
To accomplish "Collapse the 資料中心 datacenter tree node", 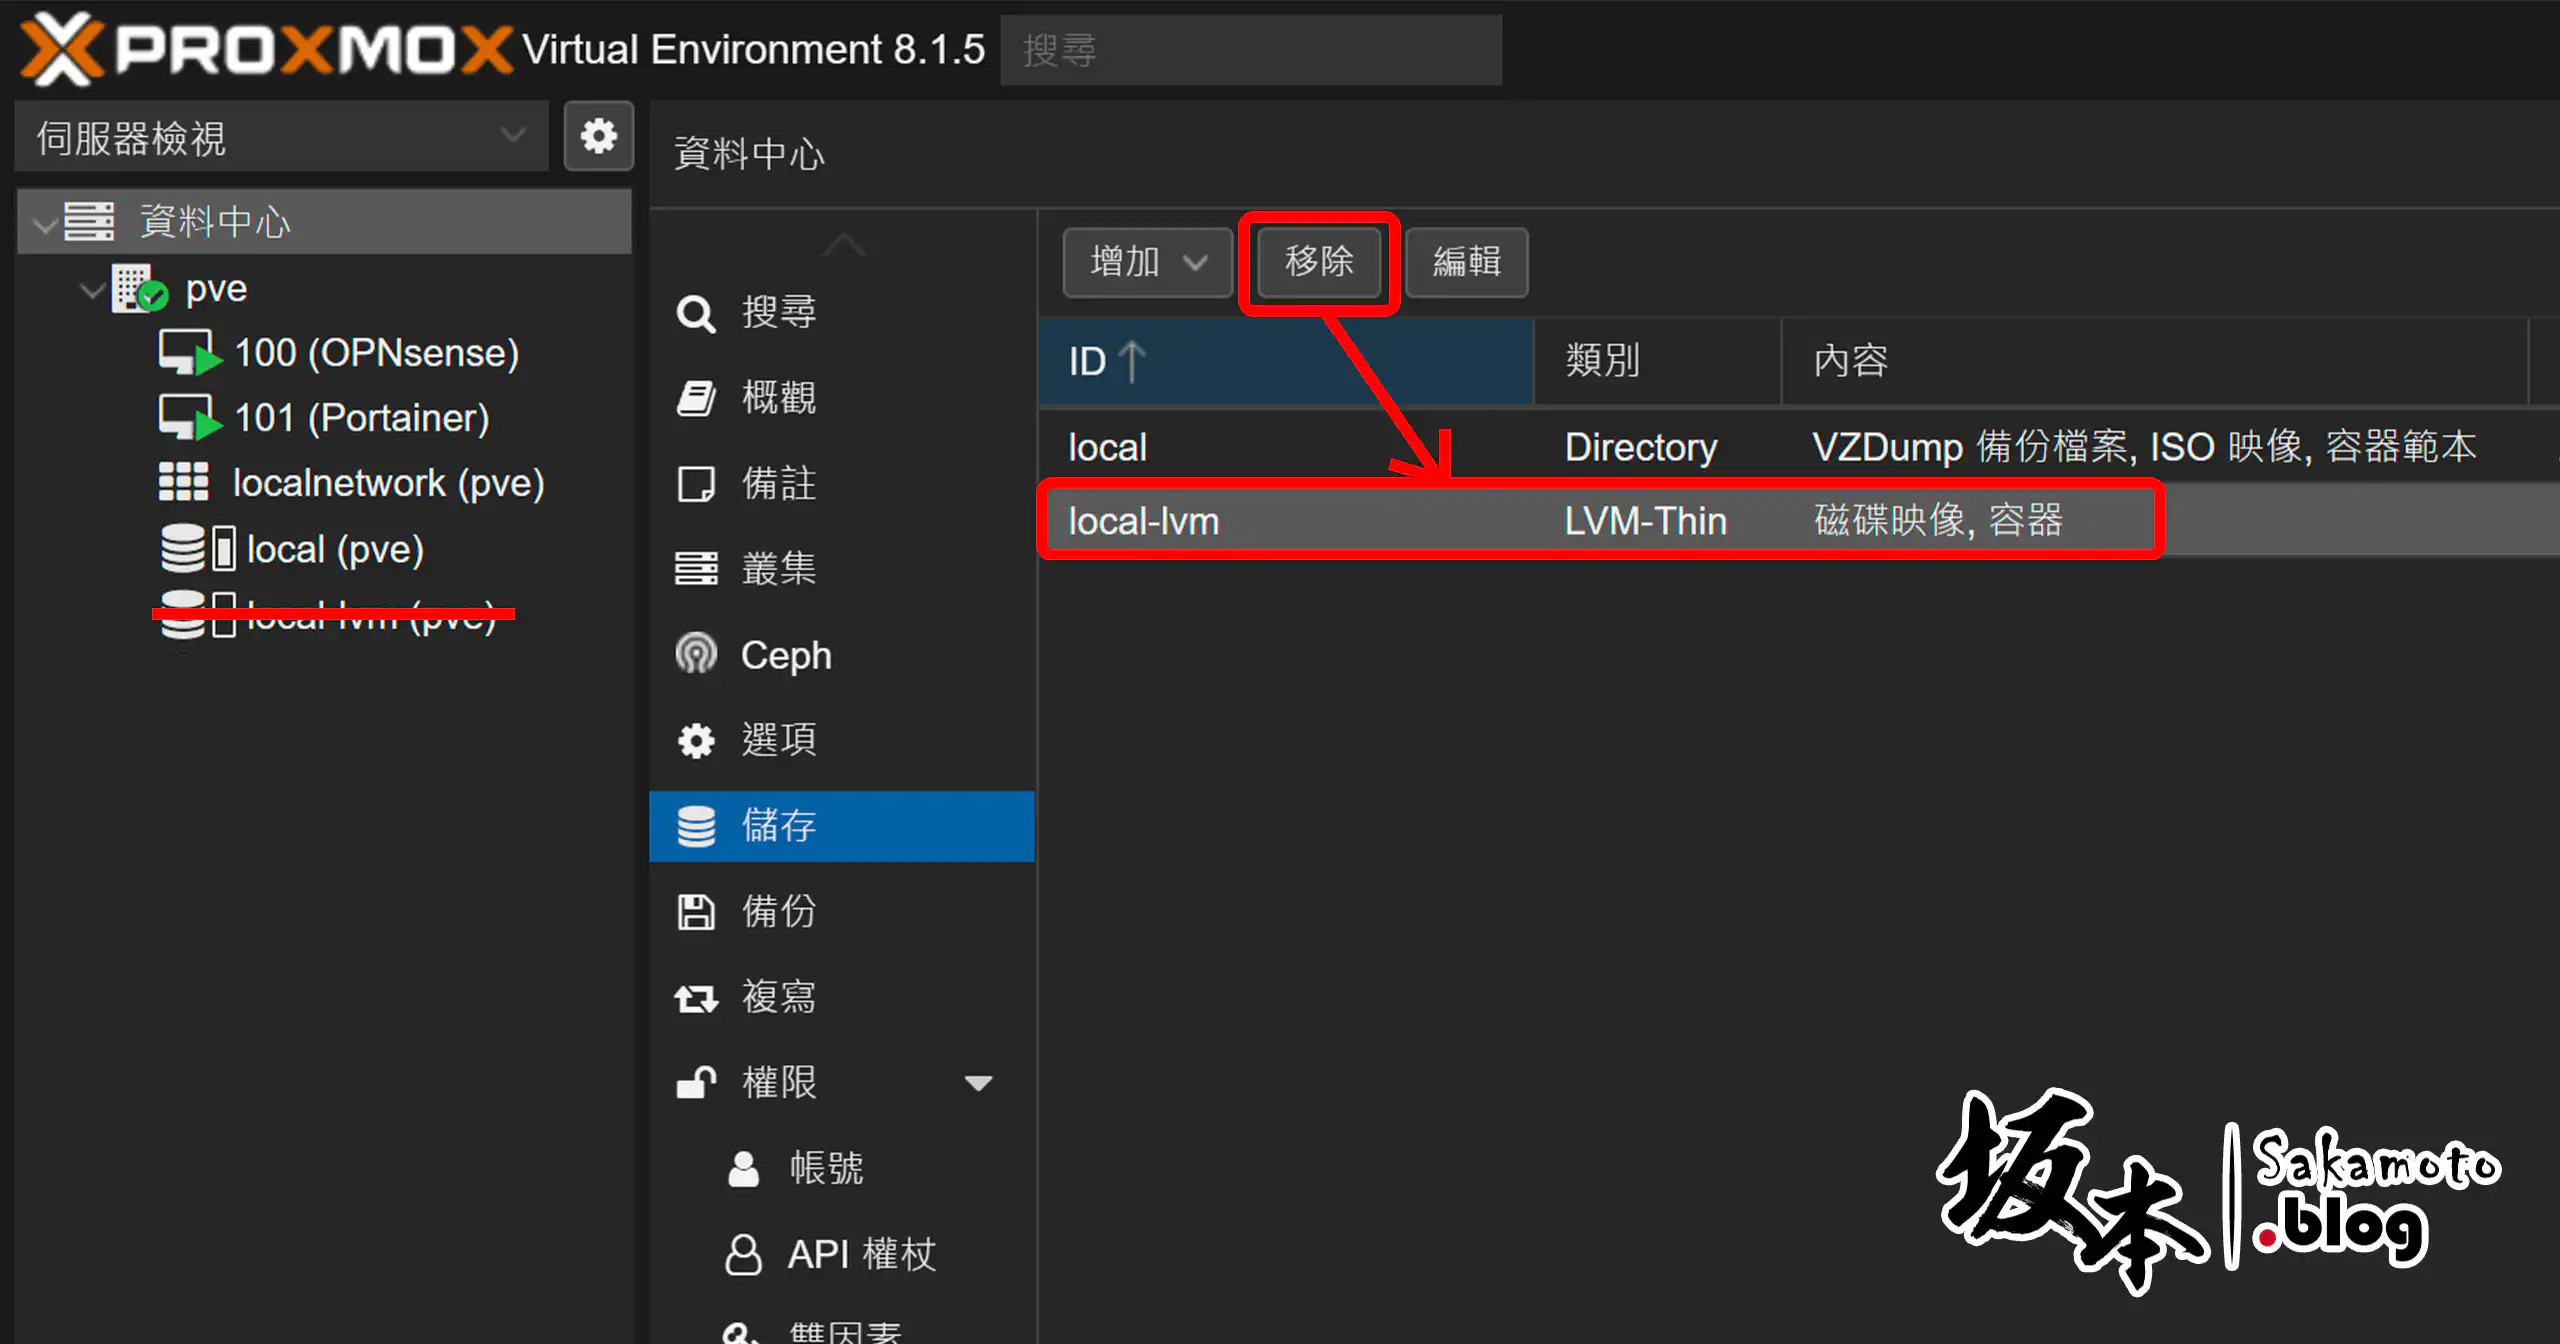I will click(44, 223).
